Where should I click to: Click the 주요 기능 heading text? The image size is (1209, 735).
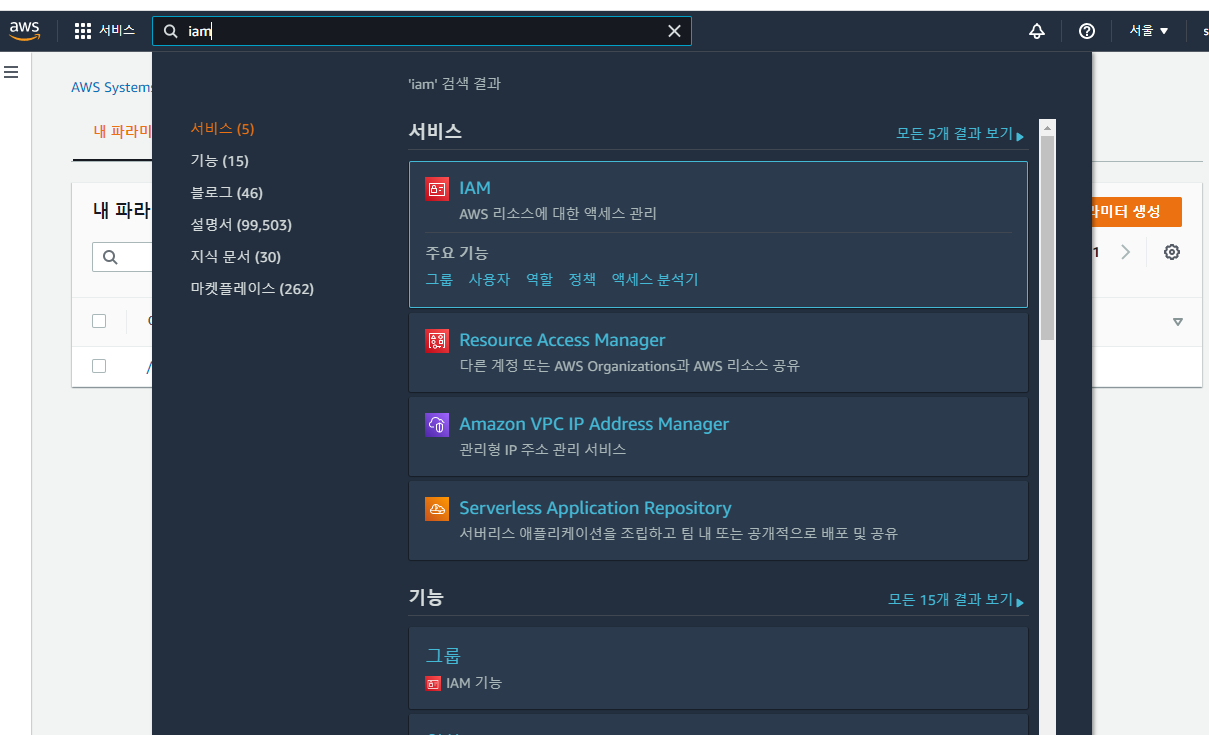point(457,253)
